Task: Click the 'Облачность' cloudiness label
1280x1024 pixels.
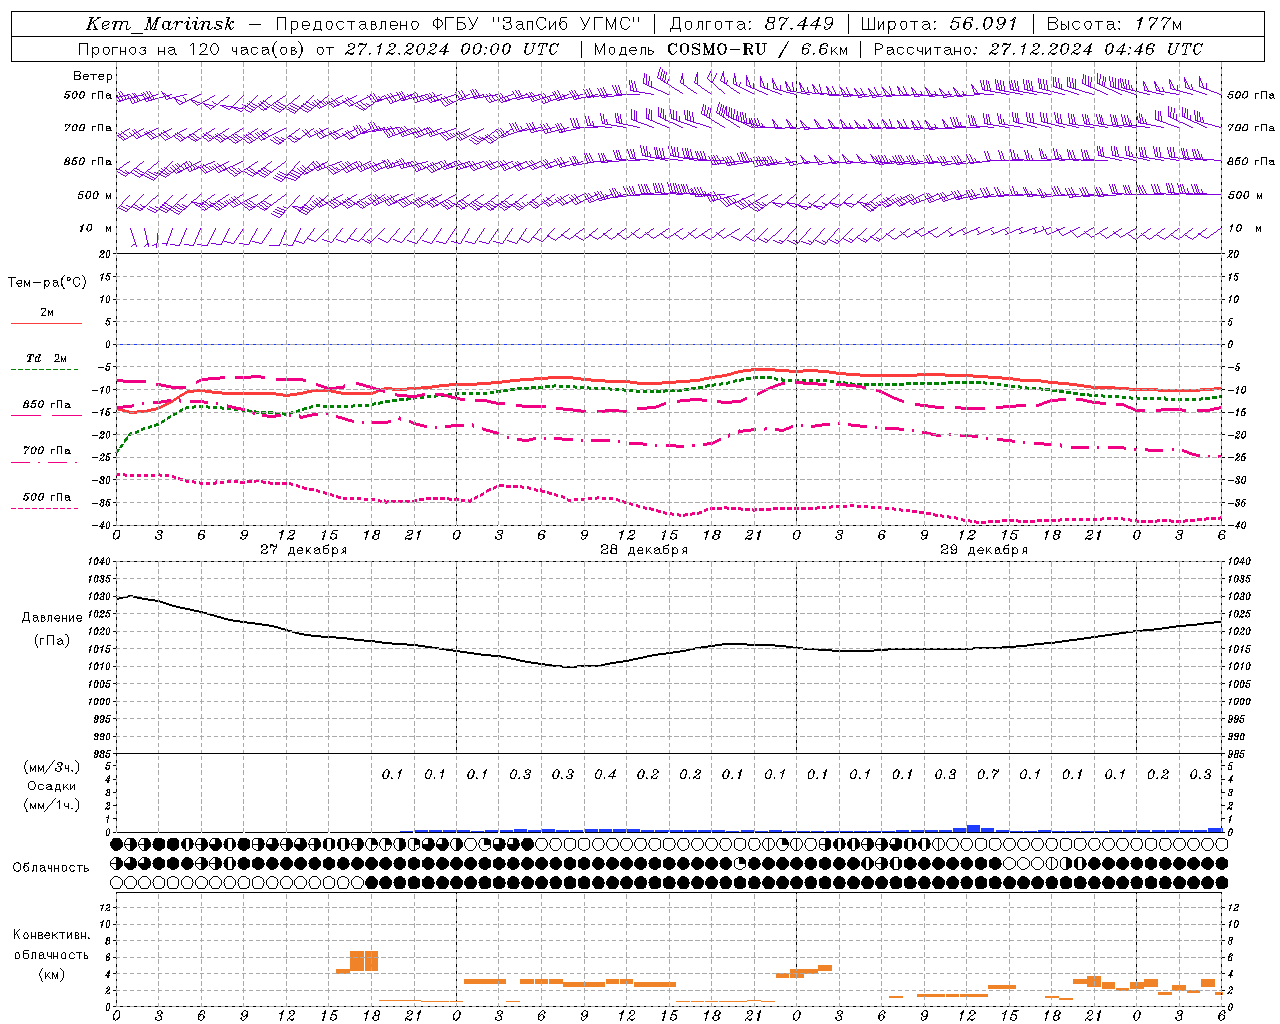Action: pos(51,868)
